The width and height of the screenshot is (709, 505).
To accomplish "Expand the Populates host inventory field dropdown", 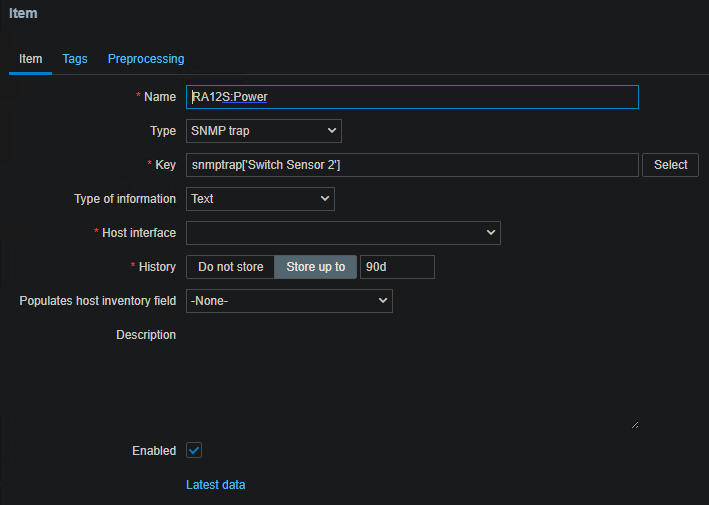I will click(x=289, y=301).
